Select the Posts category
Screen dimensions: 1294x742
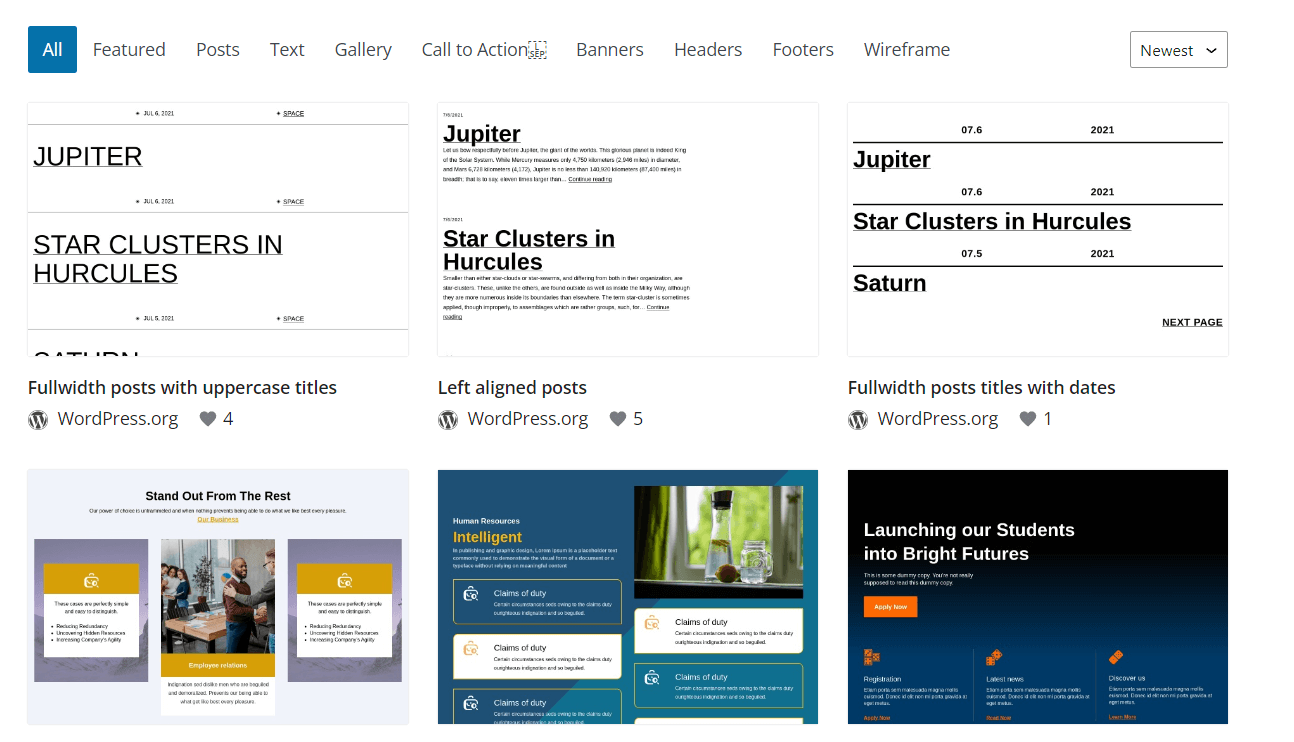pyautogui.click(x=217, y=48)
